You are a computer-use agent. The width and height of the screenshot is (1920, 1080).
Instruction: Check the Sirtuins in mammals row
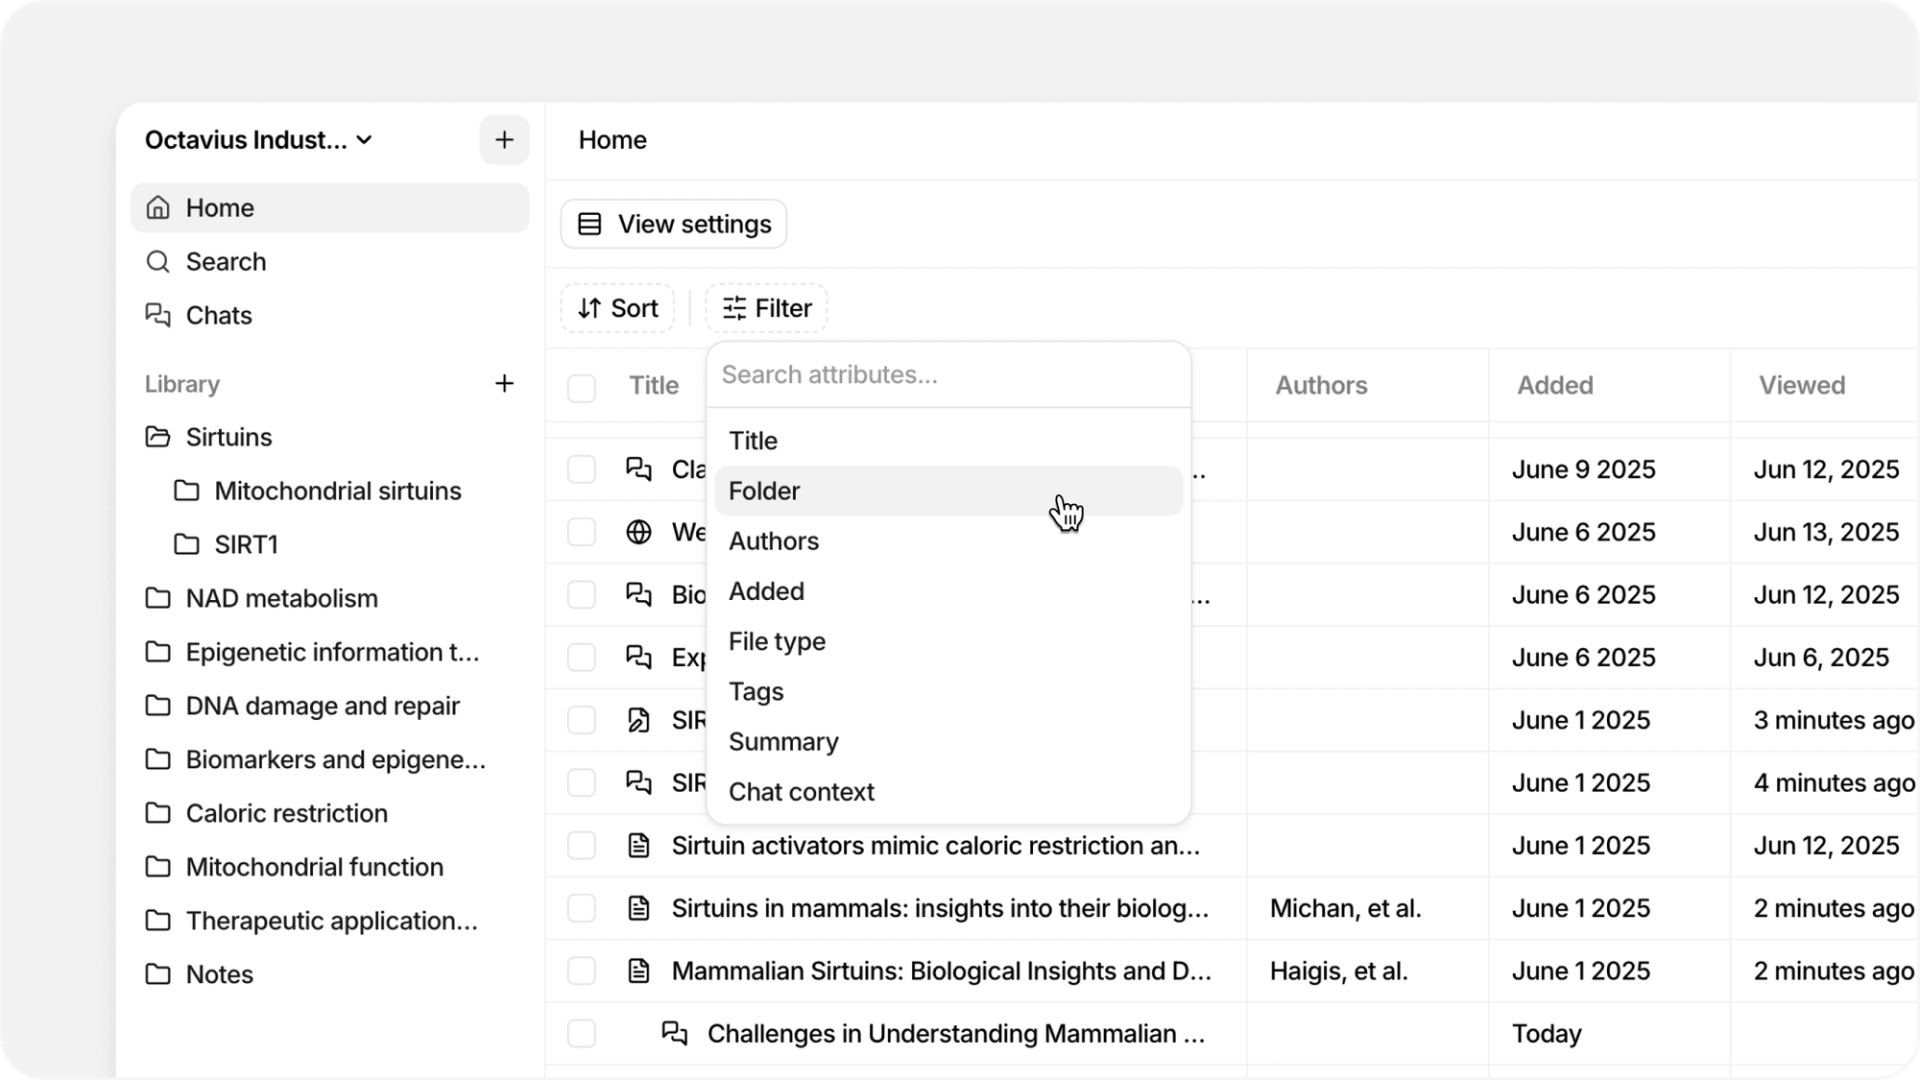point(581,908)
